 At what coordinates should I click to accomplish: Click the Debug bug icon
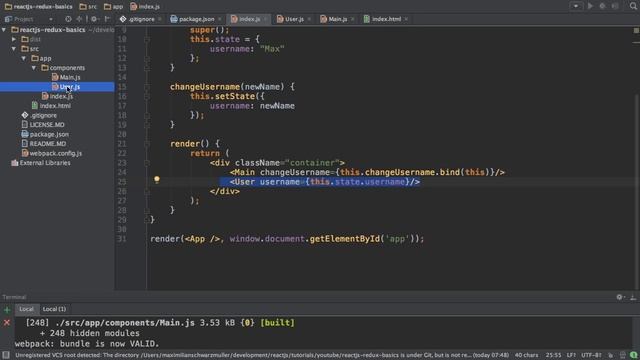[x=602, y=6]
